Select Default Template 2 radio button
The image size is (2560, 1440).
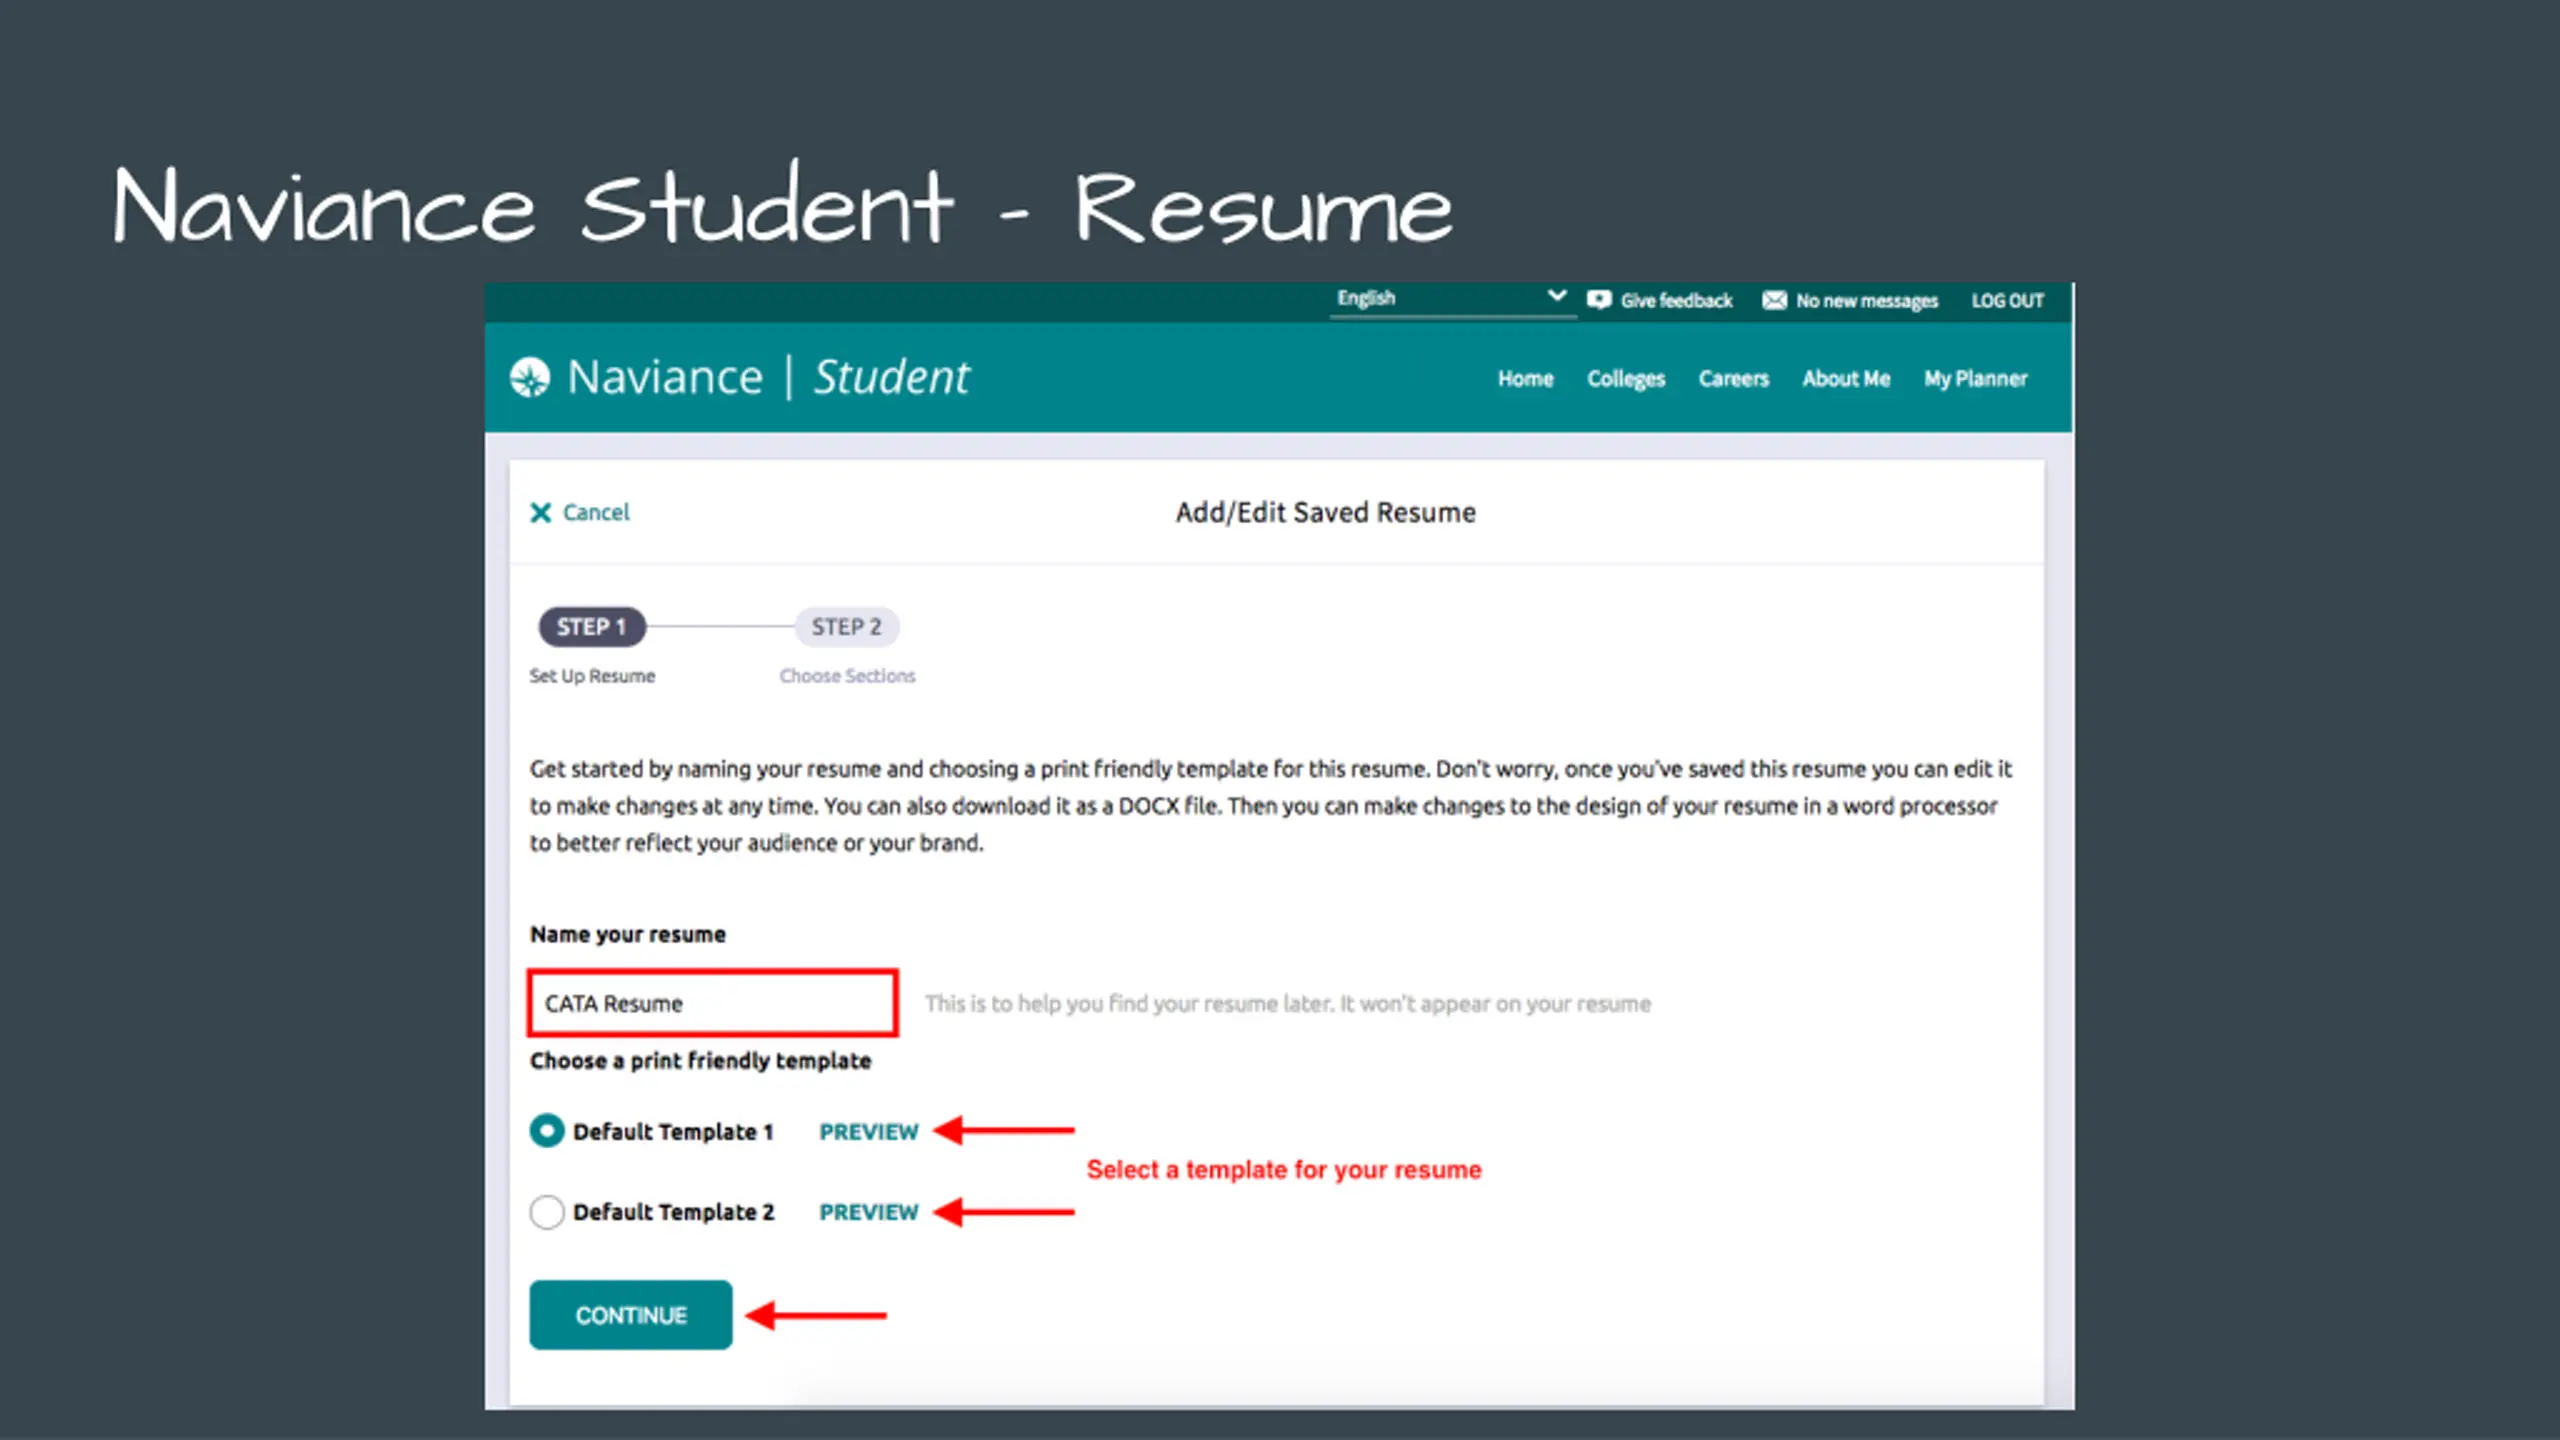click(547, 1212)
